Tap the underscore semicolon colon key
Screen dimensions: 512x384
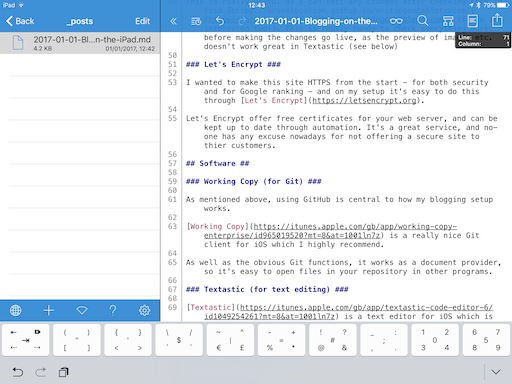(x=384, y=340)
